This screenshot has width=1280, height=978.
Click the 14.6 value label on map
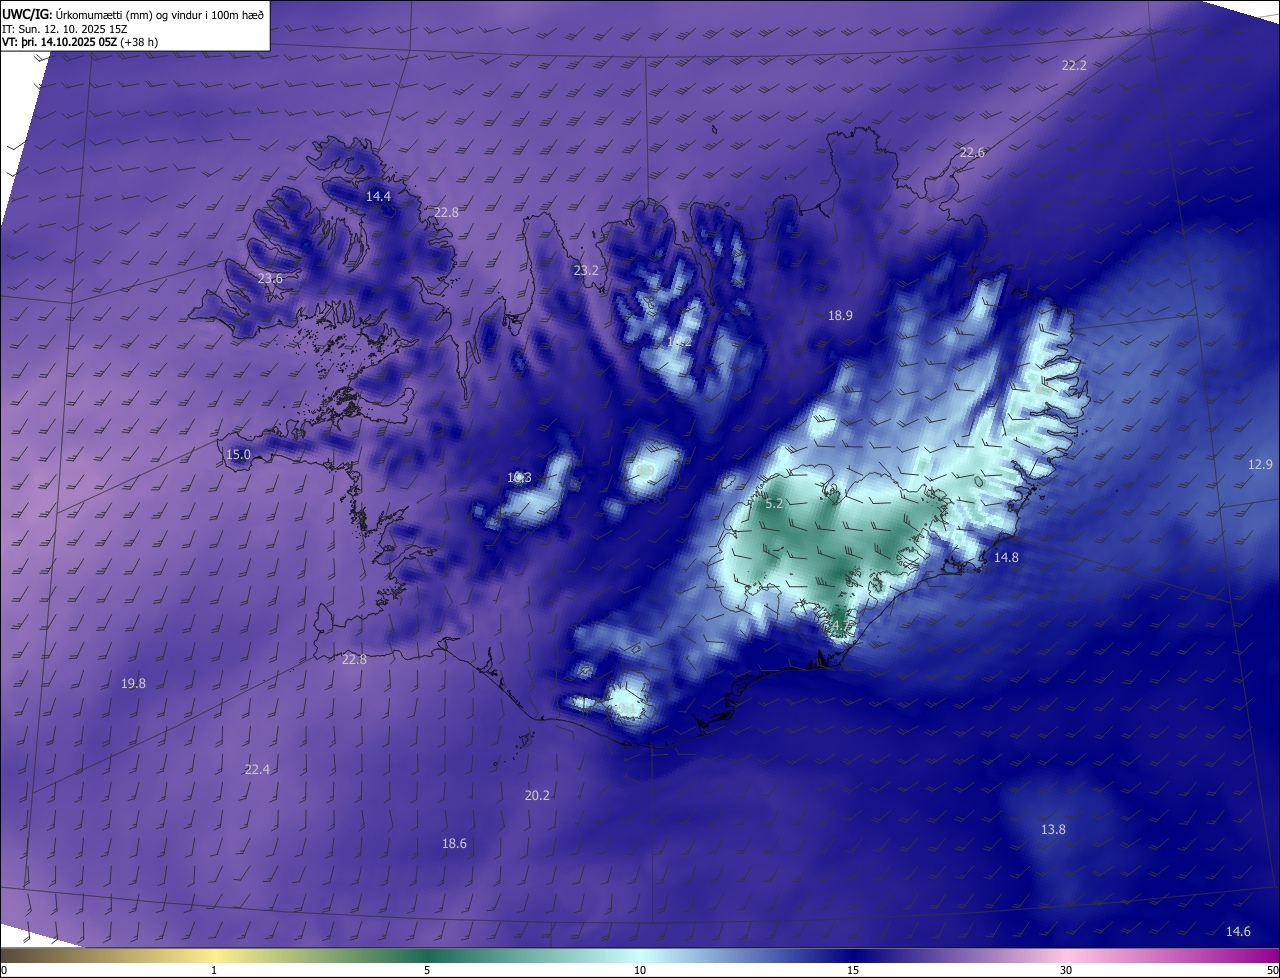tap(1238, 931)
